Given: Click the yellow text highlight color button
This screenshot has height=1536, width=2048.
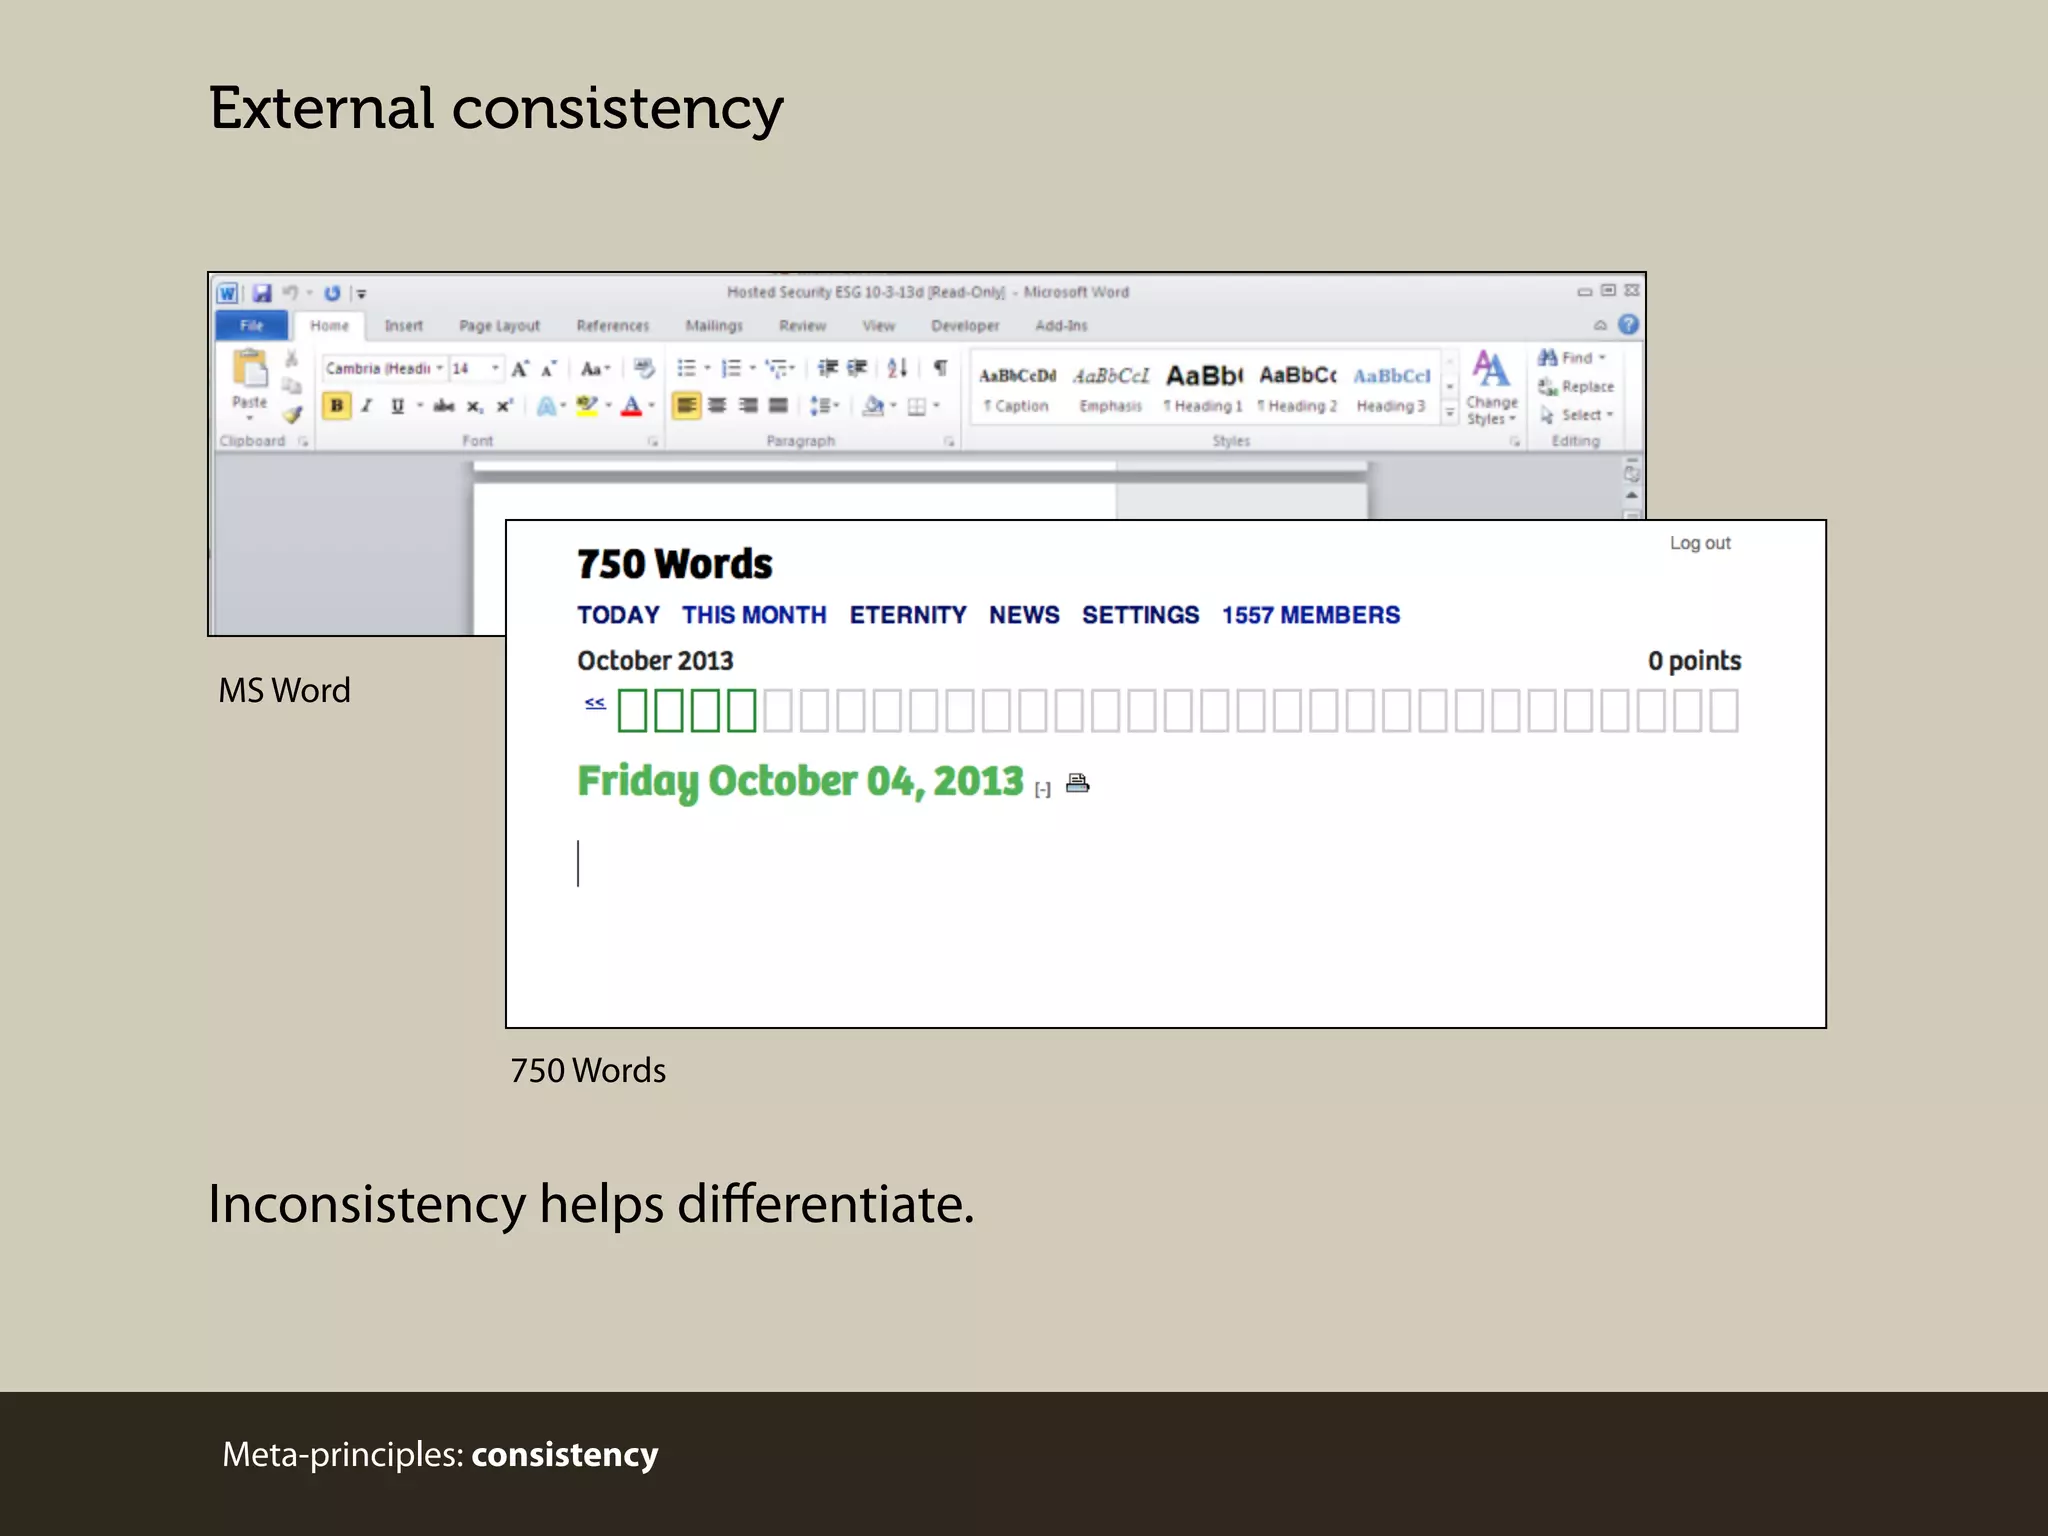Looking at the screenshot, I should (x=587, y=406).
